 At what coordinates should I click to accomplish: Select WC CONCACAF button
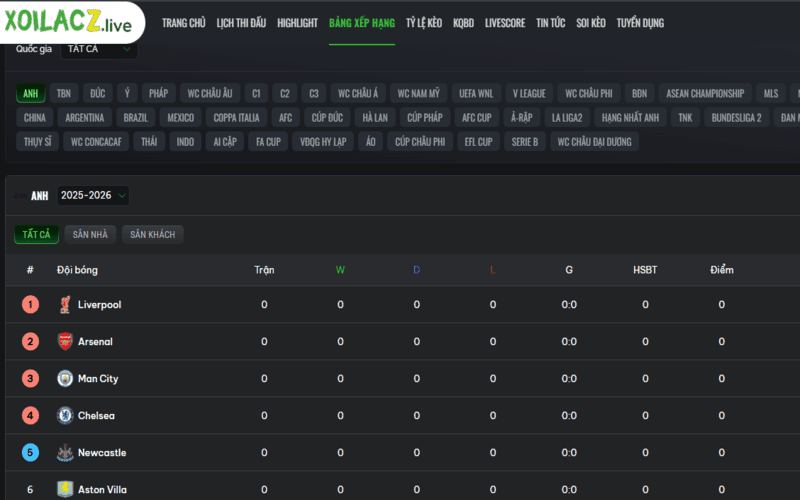[x=96, y=142]
